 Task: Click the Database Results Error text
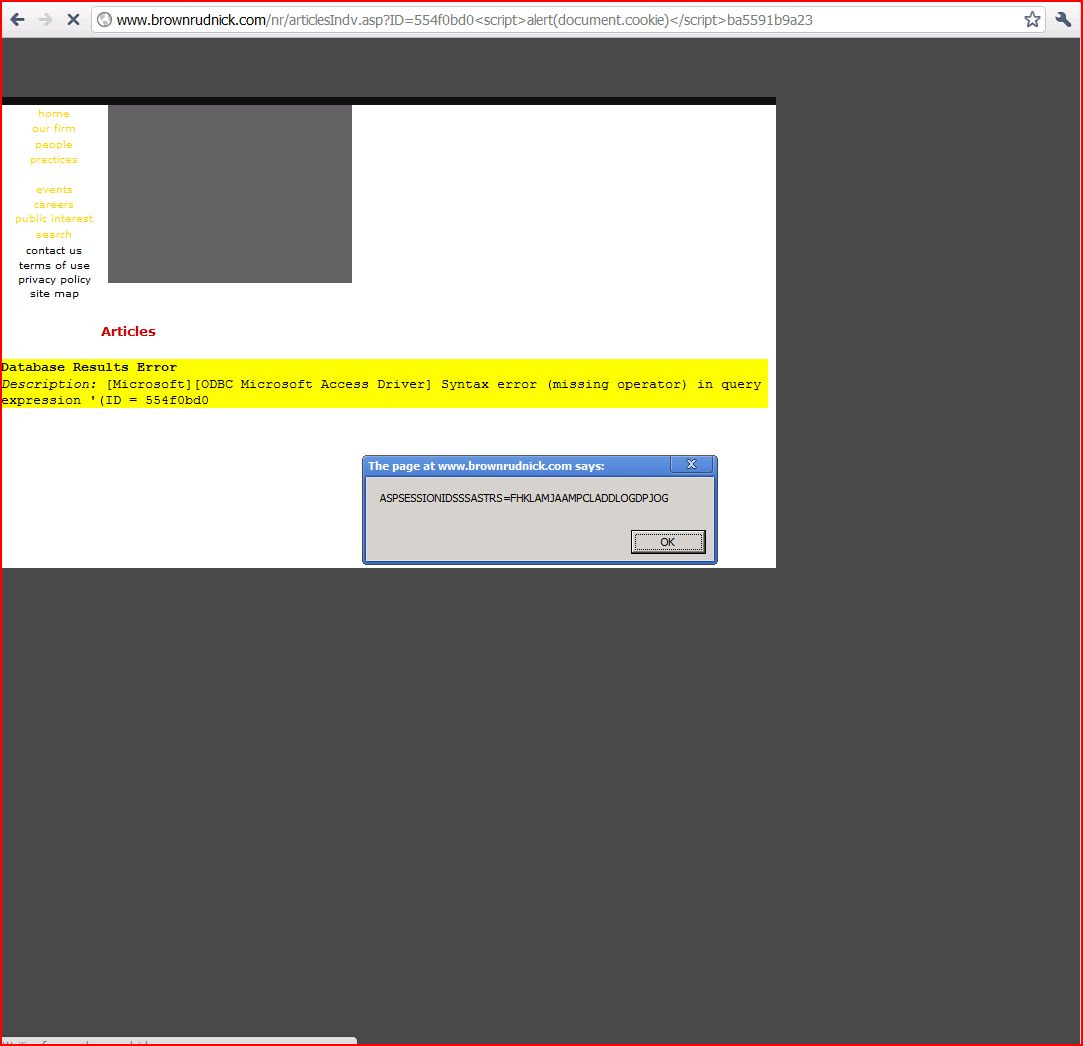pyautogui.click(x=89, y=368)
